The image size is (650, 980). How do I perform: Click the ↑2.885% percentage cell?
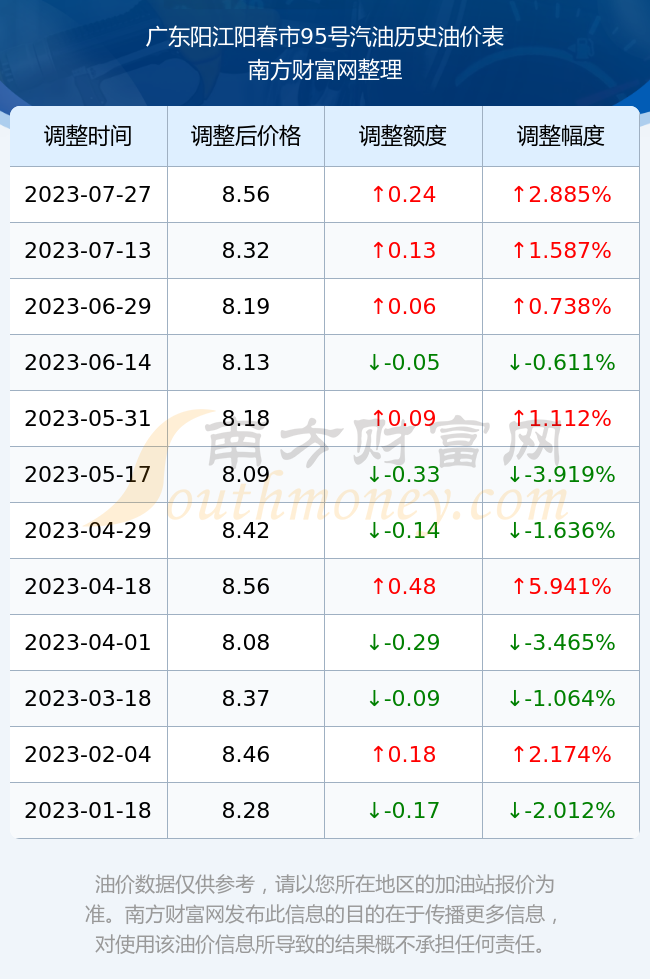[561, 194]
